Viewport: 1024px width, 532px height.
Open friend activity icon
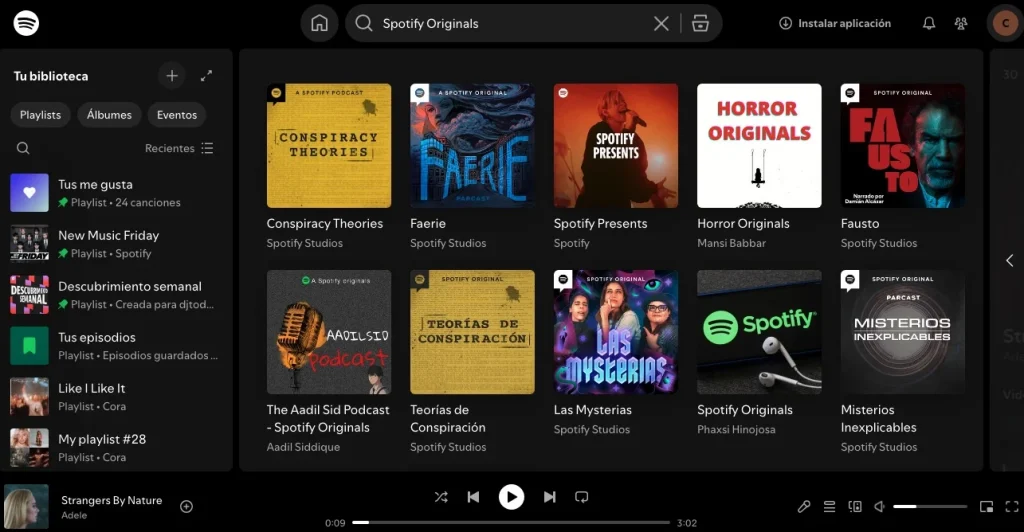pyautogui.click(x=961, y=23)
